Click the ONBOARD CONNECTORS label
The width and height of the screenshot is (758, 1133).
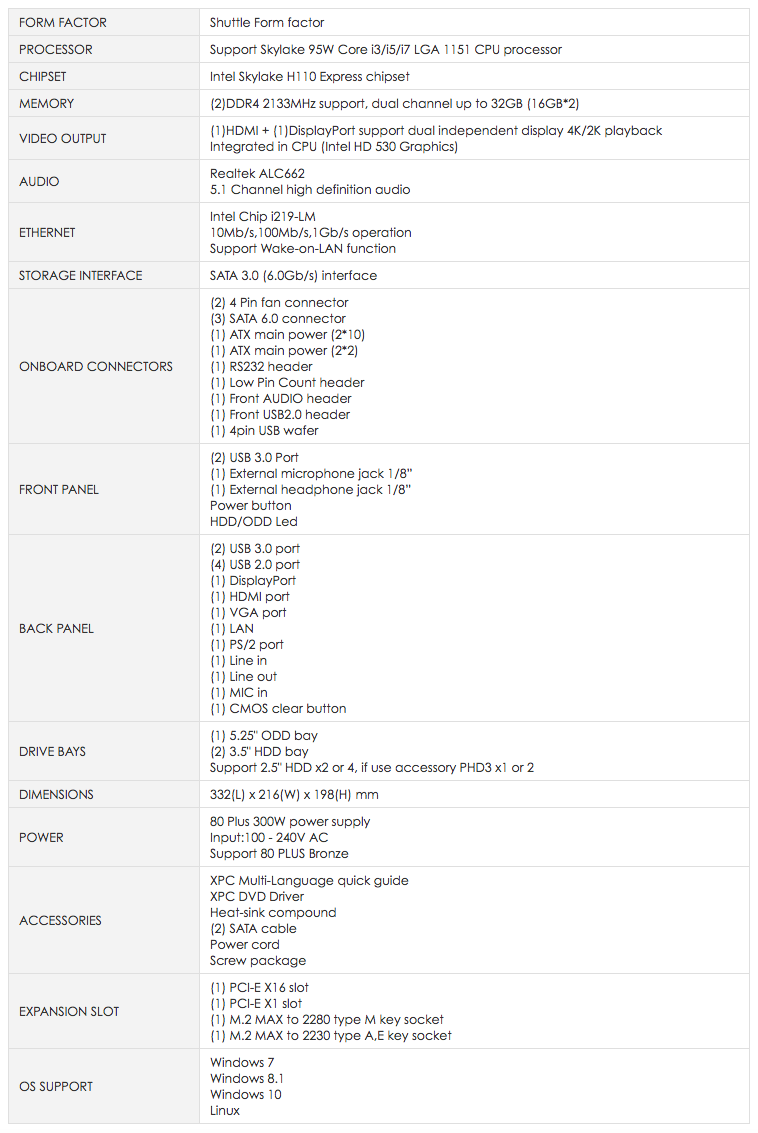(96, 366)
